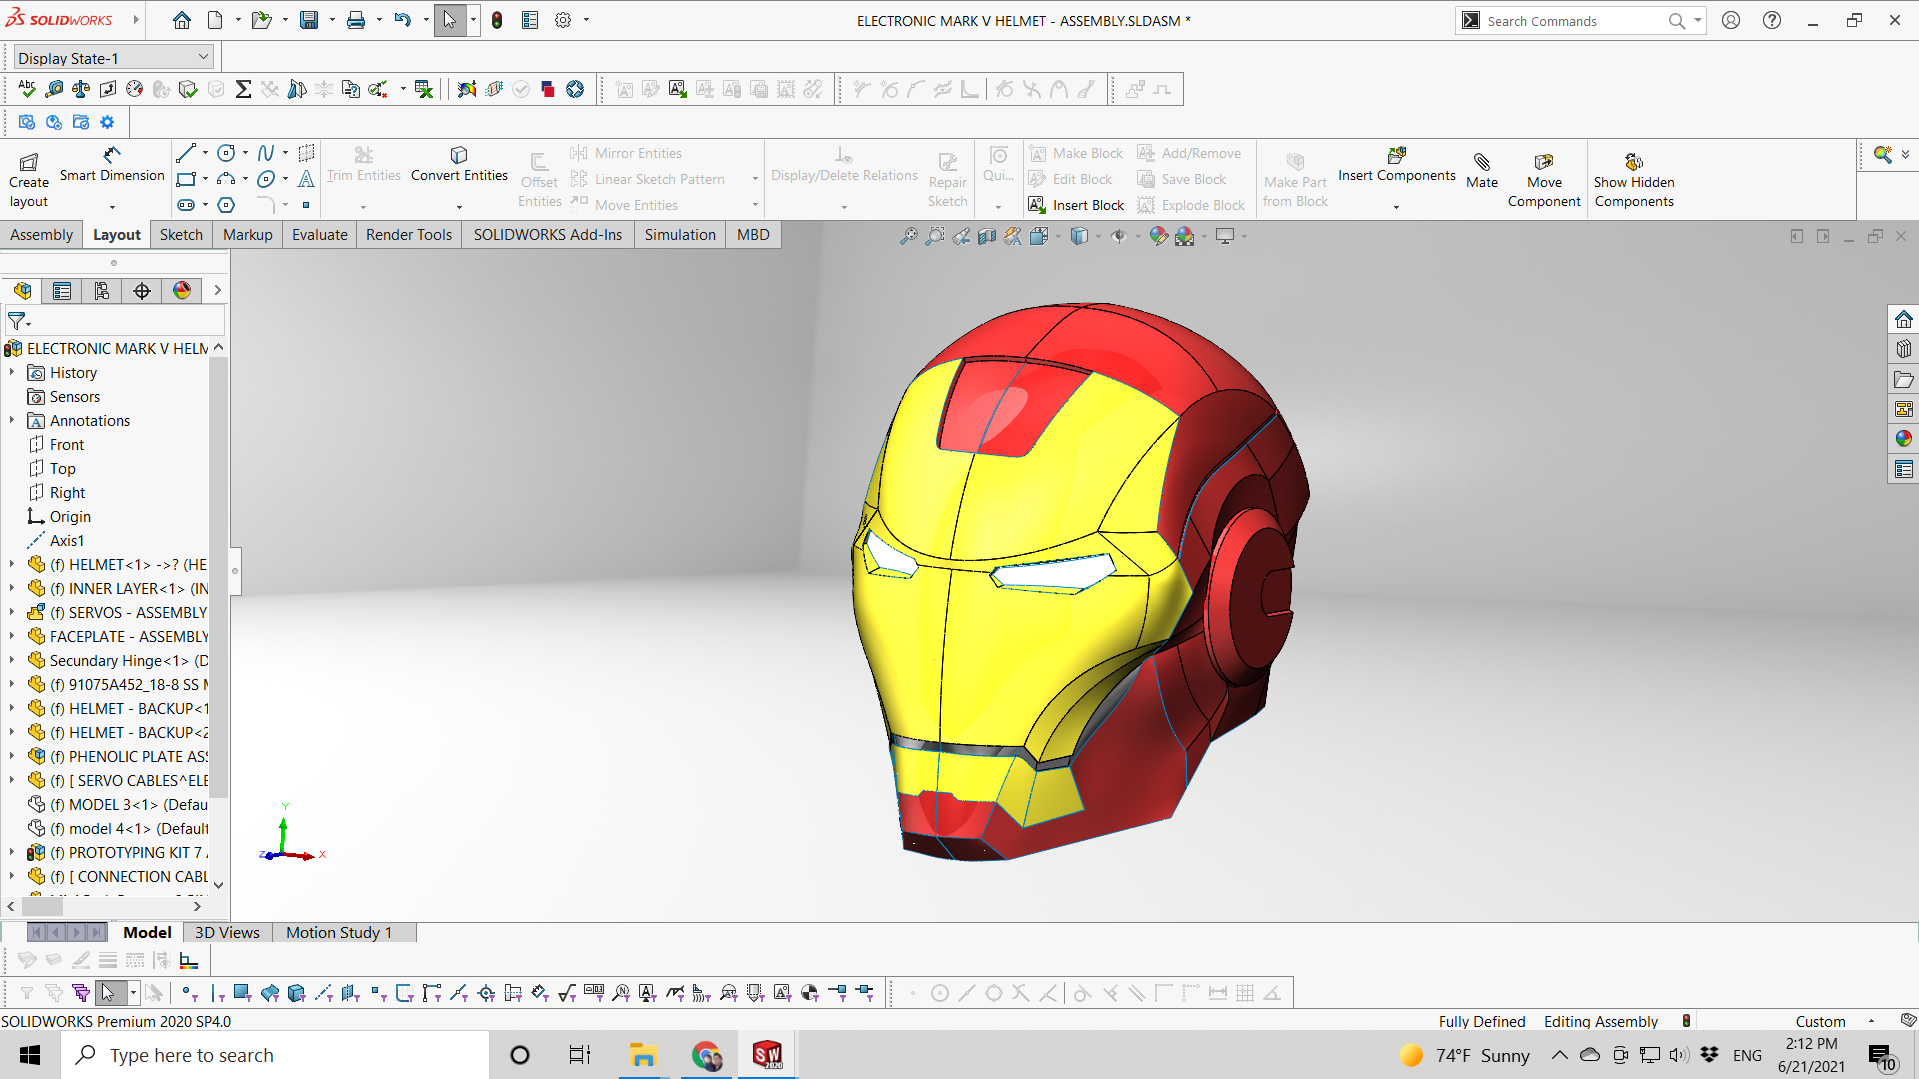Click the Move Component icon
The width and height of the screenshot is (1919, 1079).
tap(1543, 162)
